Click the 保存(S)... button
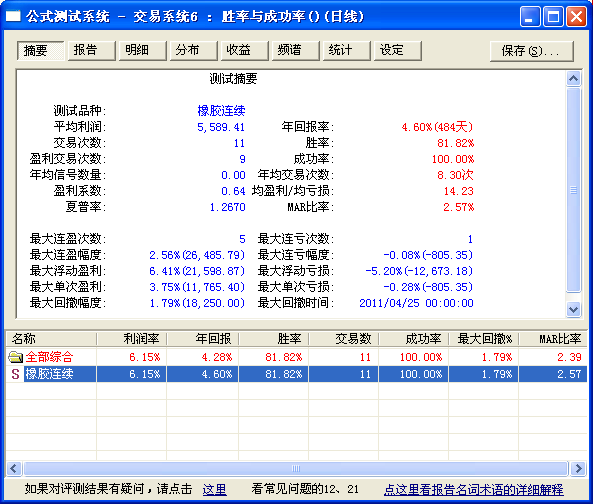 [x=532, y=51]
